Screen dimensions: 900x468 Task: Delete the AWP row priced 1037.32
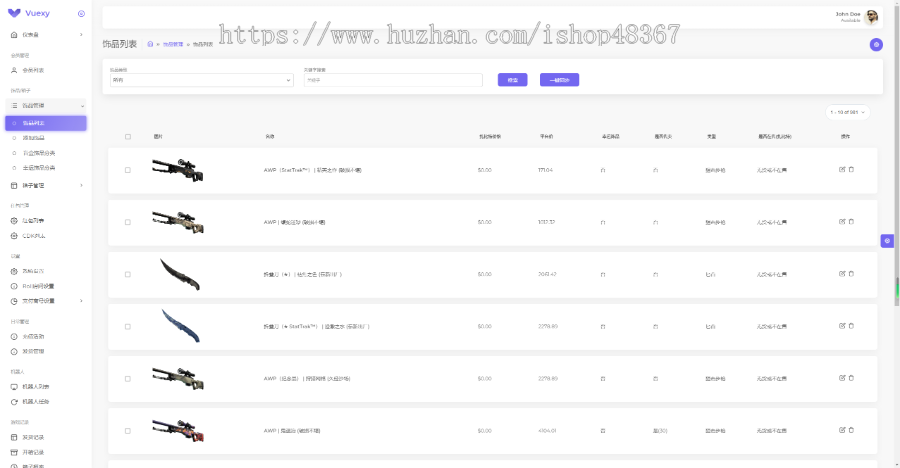pyautogui.click(x=851, y=222)
